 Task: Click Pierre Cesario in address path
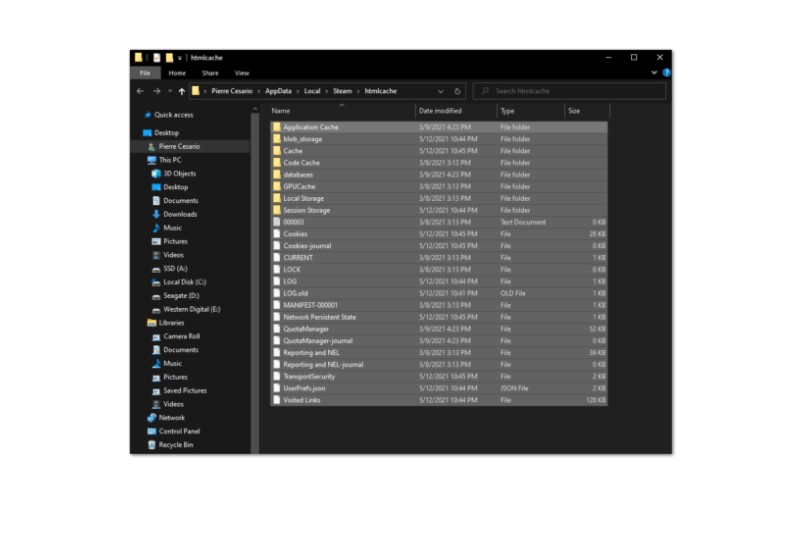[232, 91]
